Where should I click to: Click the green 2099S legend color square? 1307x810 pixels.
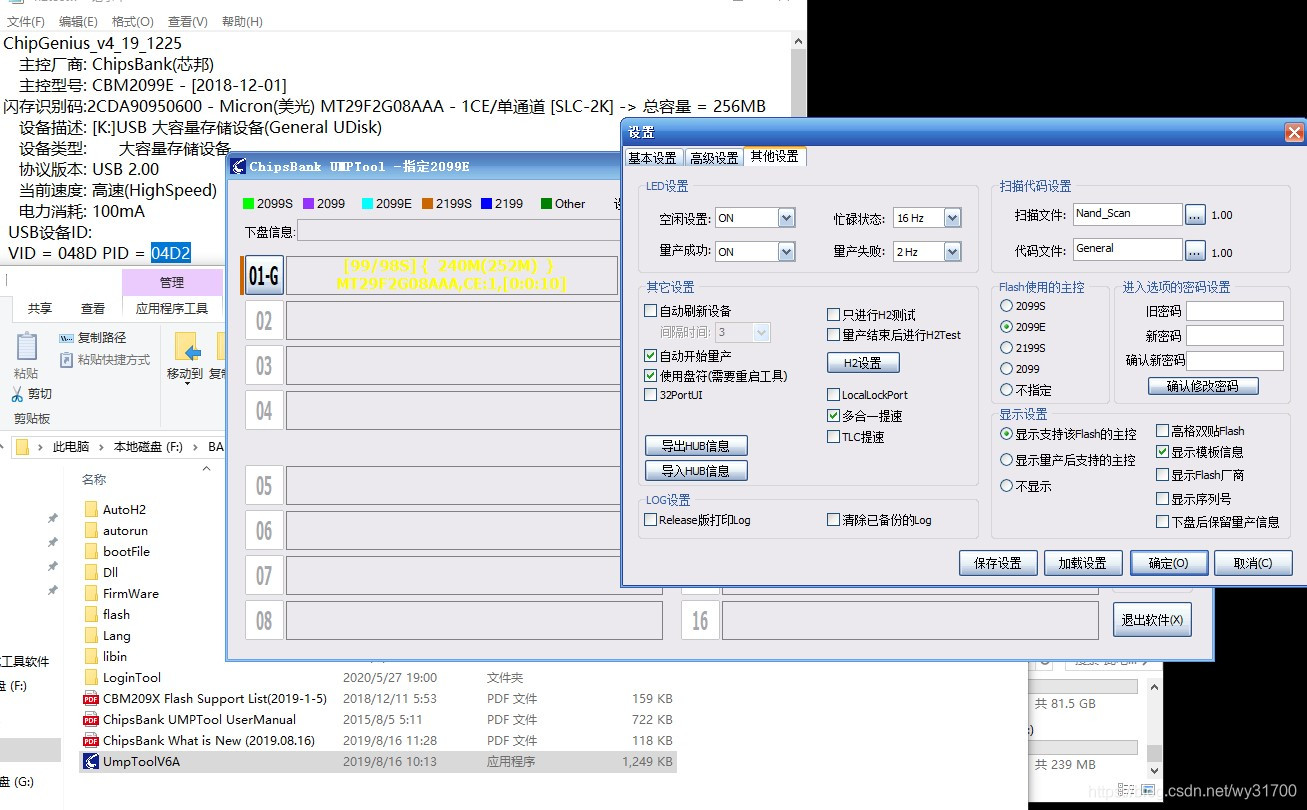248,203
